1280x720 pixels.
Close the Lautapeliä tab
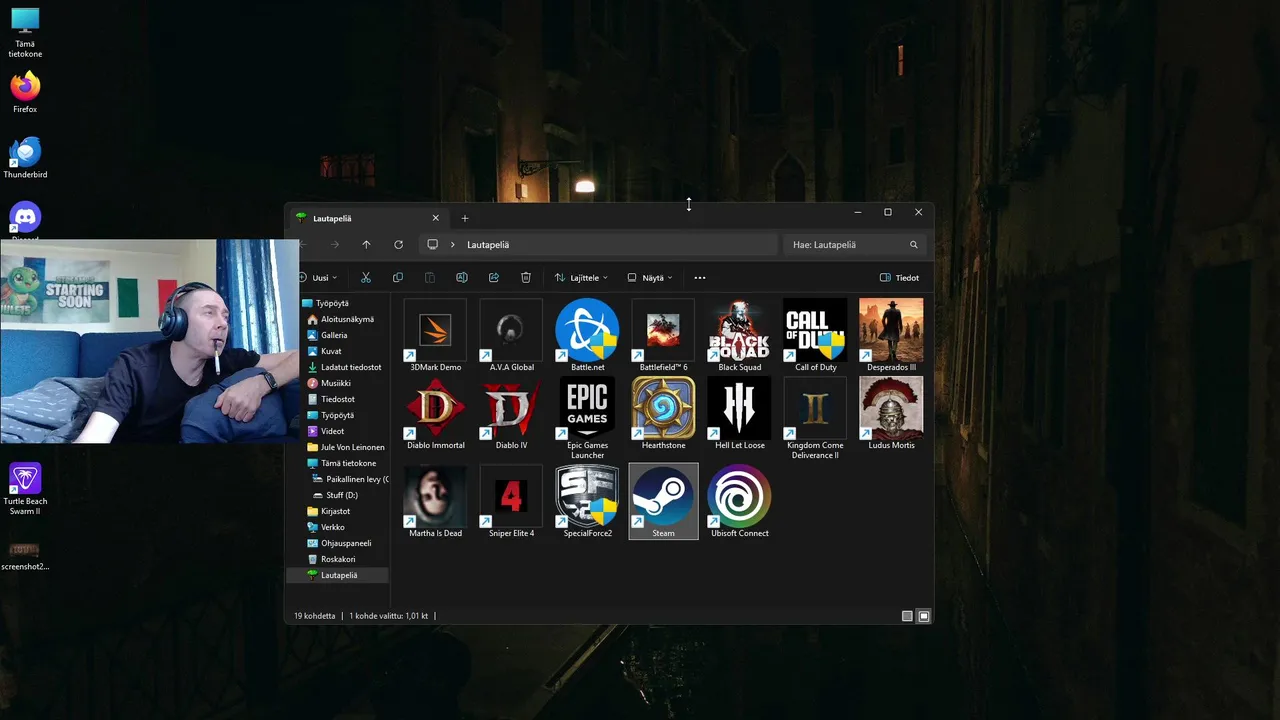pyautogui.click(x=435, y=218)
